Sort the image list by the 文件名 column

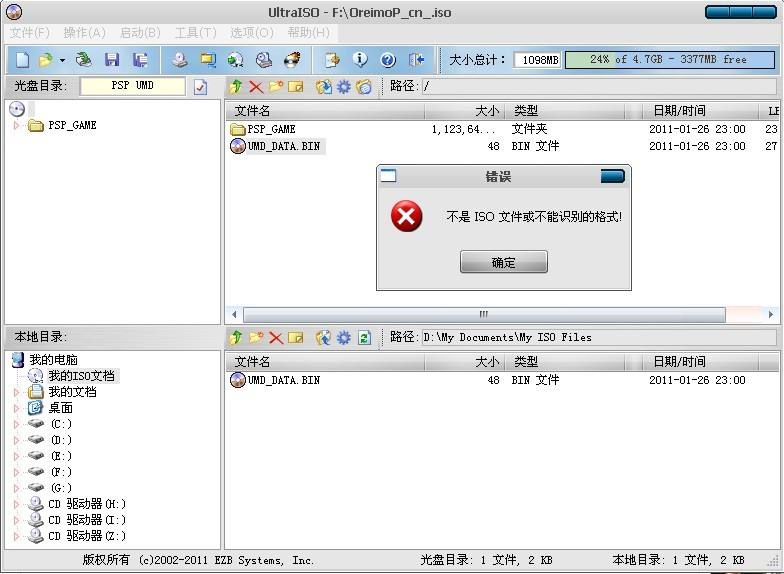pos(325,110)
